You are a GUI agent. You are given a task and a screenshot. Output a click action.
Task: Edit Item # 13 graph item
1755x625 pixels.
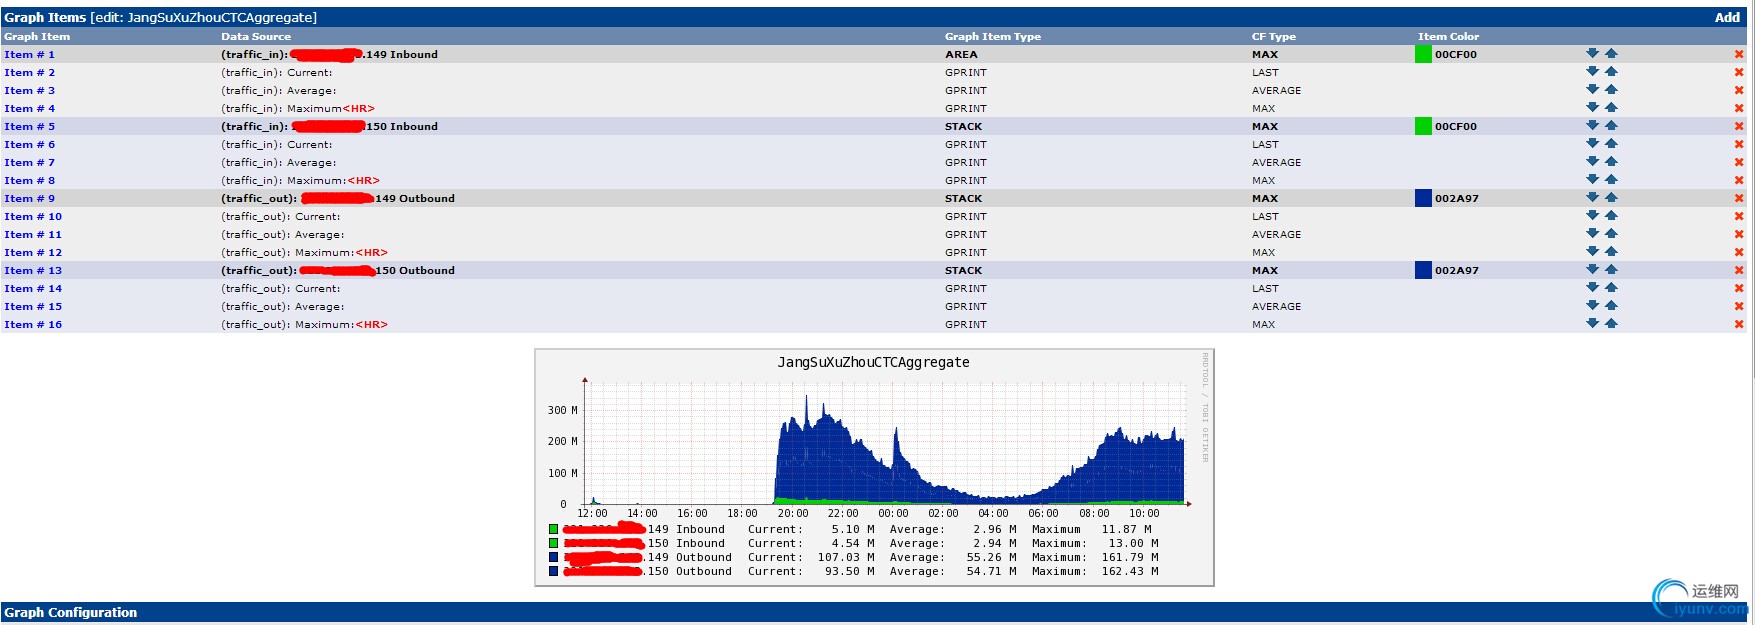[33, 271]
